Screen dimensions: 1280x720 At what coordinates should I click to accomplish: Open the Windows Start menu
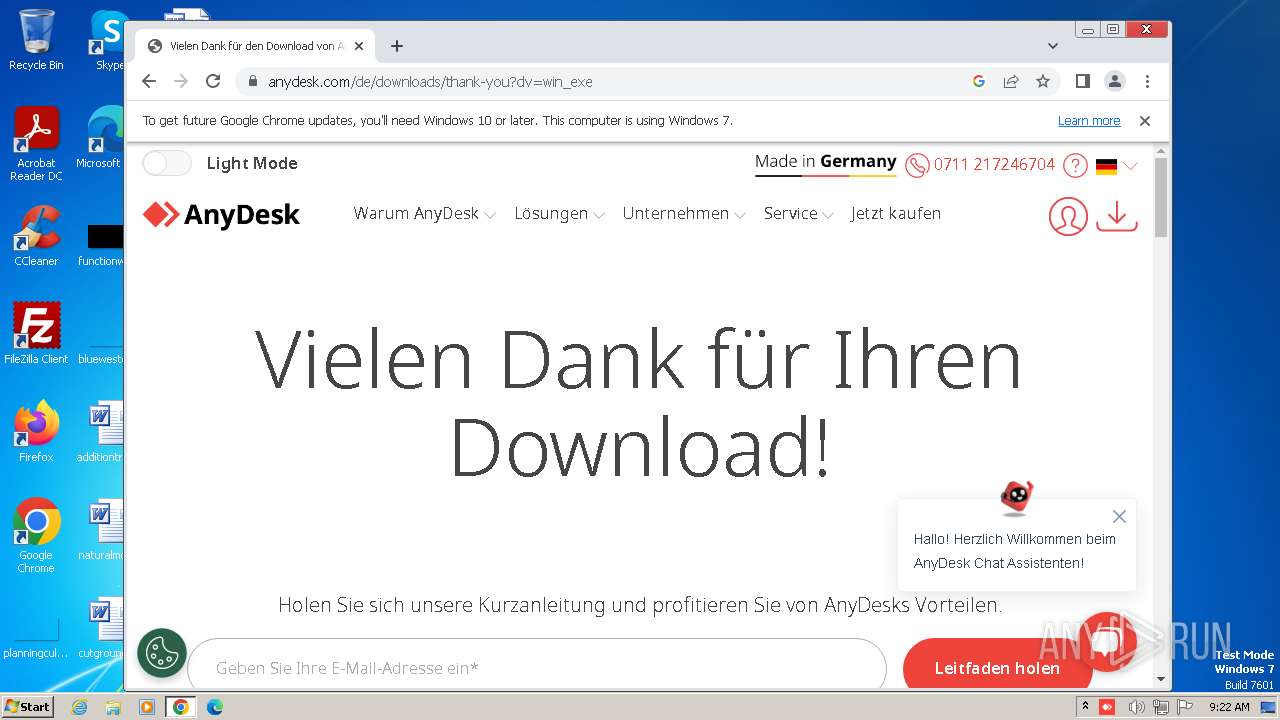point(28,707)
